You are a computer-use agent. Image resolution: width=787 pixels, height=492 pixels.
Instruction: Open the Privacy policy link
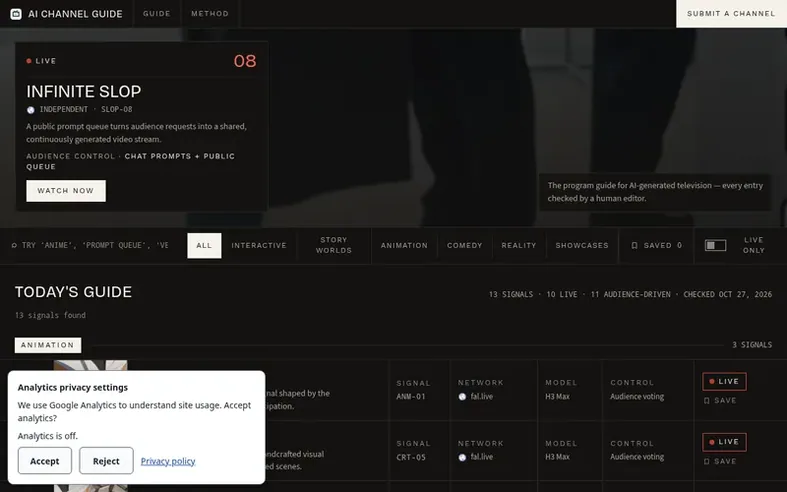[168, 461]
